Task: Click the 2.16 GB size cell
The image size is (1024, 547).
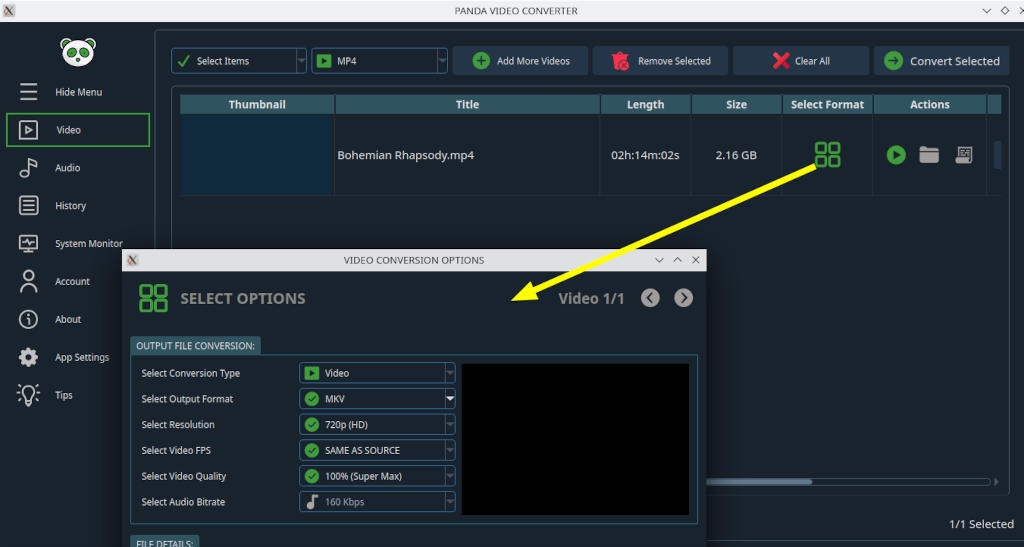Action: pos(736,155)
